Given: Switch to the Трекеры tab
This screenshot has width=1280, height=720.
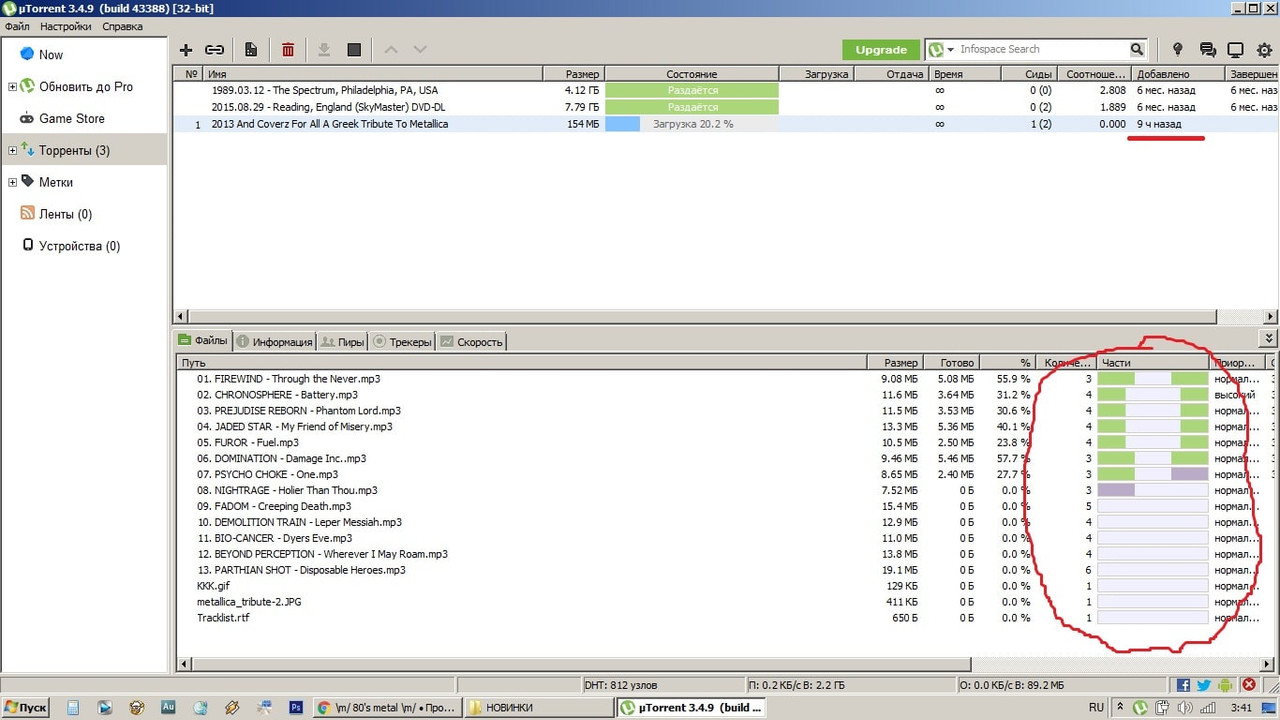Looking at the screenshot, I should (x=402, y=341).
